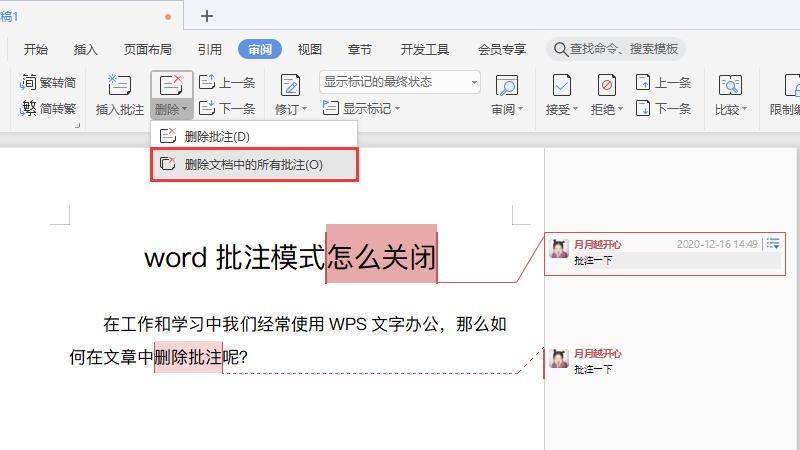
Task: Choose Delete All Comments in Document option
Action: click(254, 165)
